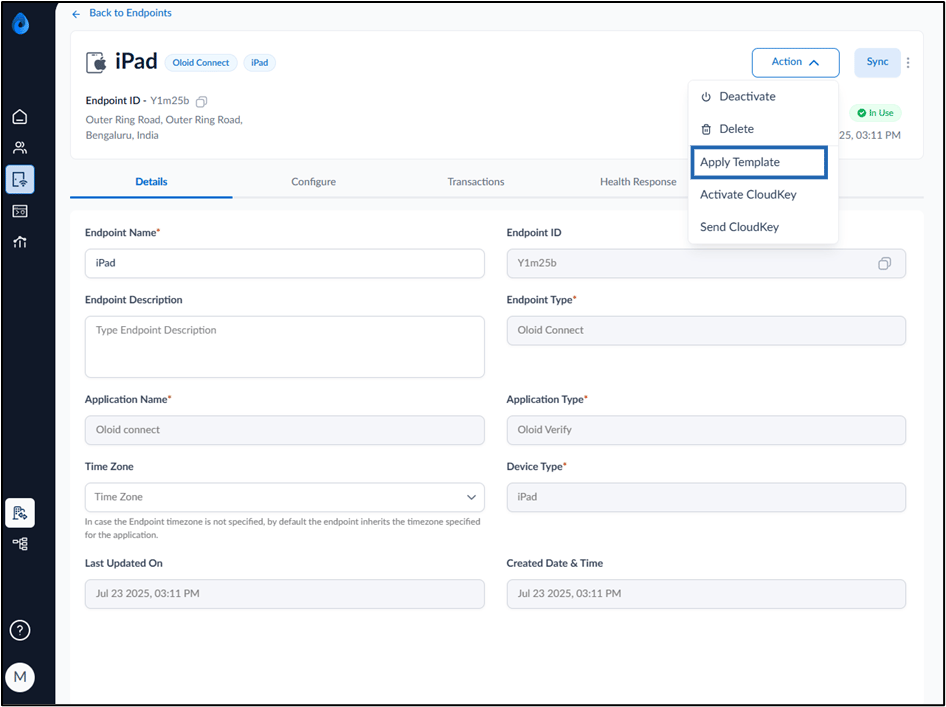
Task: Click the Endpoint Type field
Action: (x=706, y=331)
